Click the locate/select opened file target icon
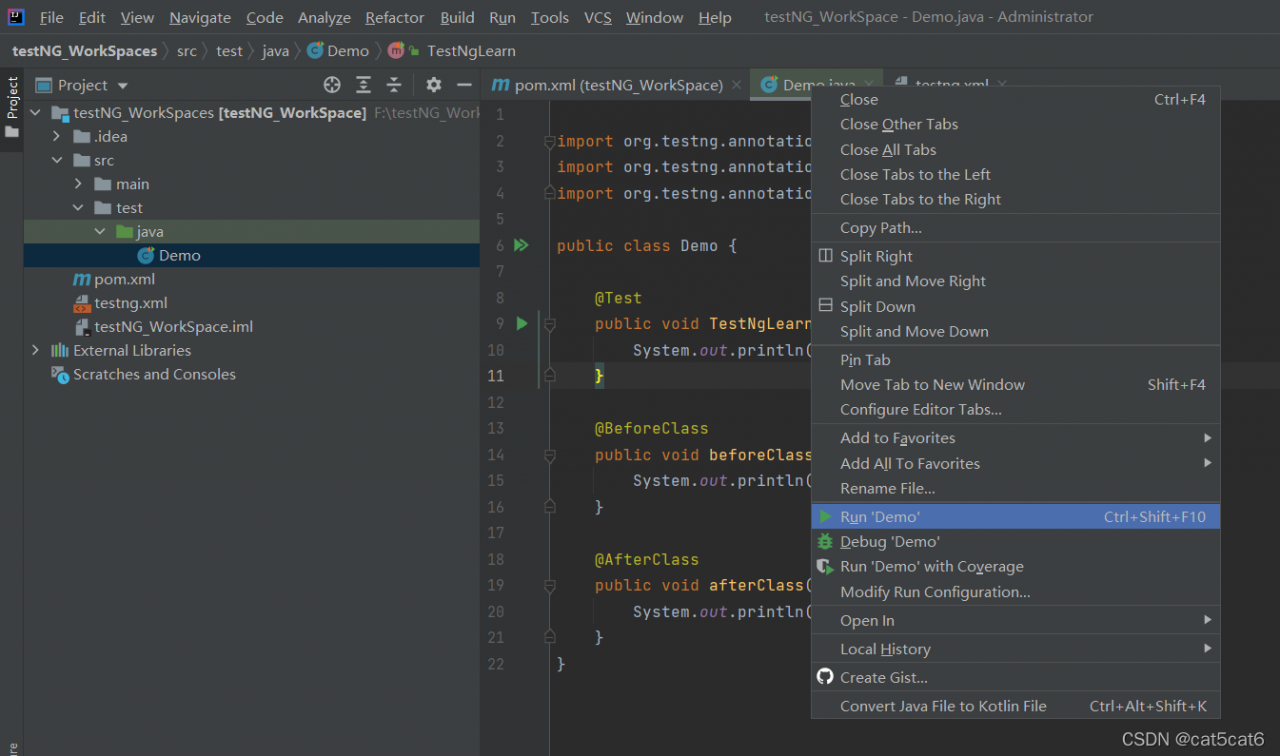This screenshot has width=1280, height=756. pos(332,85)
